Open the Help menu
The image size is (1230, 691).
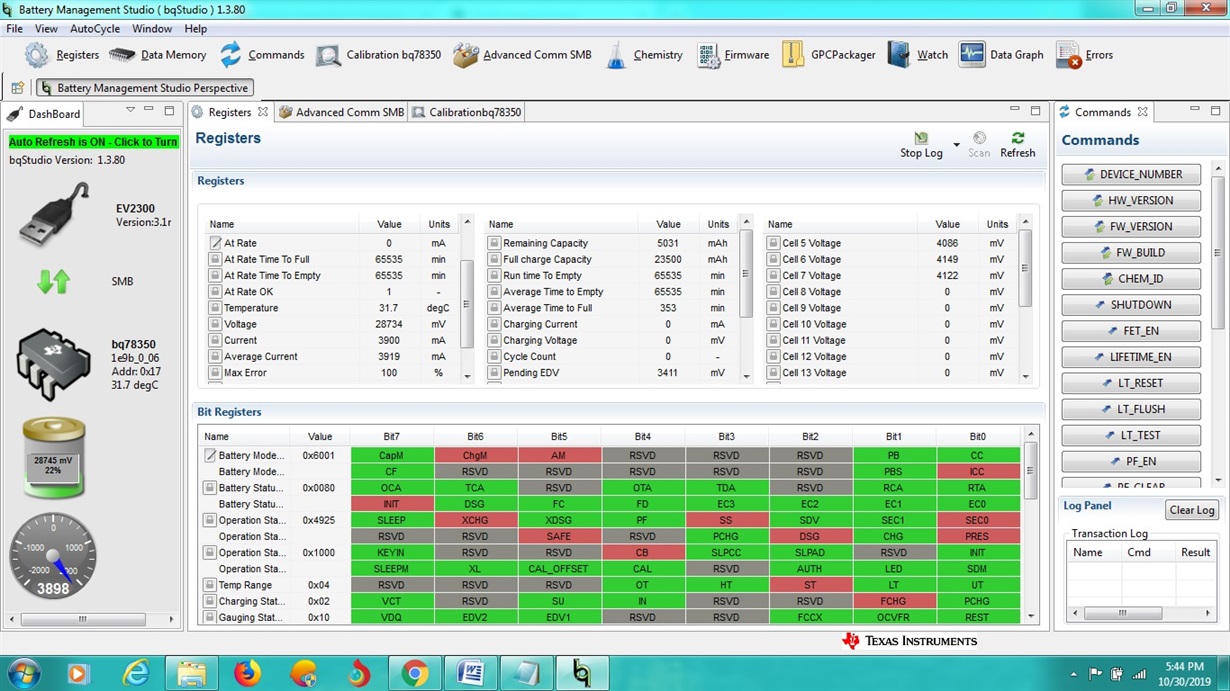196,29
